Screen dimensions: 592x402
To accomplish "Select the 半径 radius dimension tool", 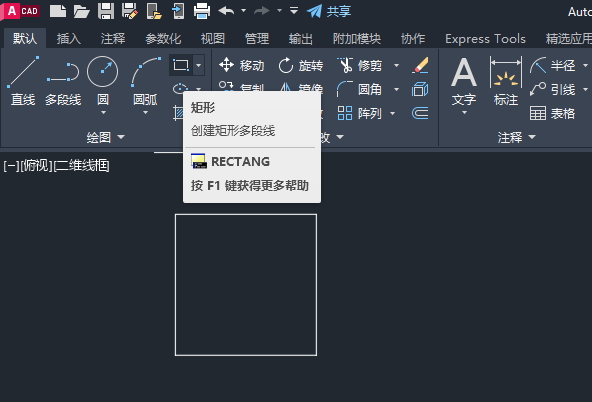I will point(552,65).
